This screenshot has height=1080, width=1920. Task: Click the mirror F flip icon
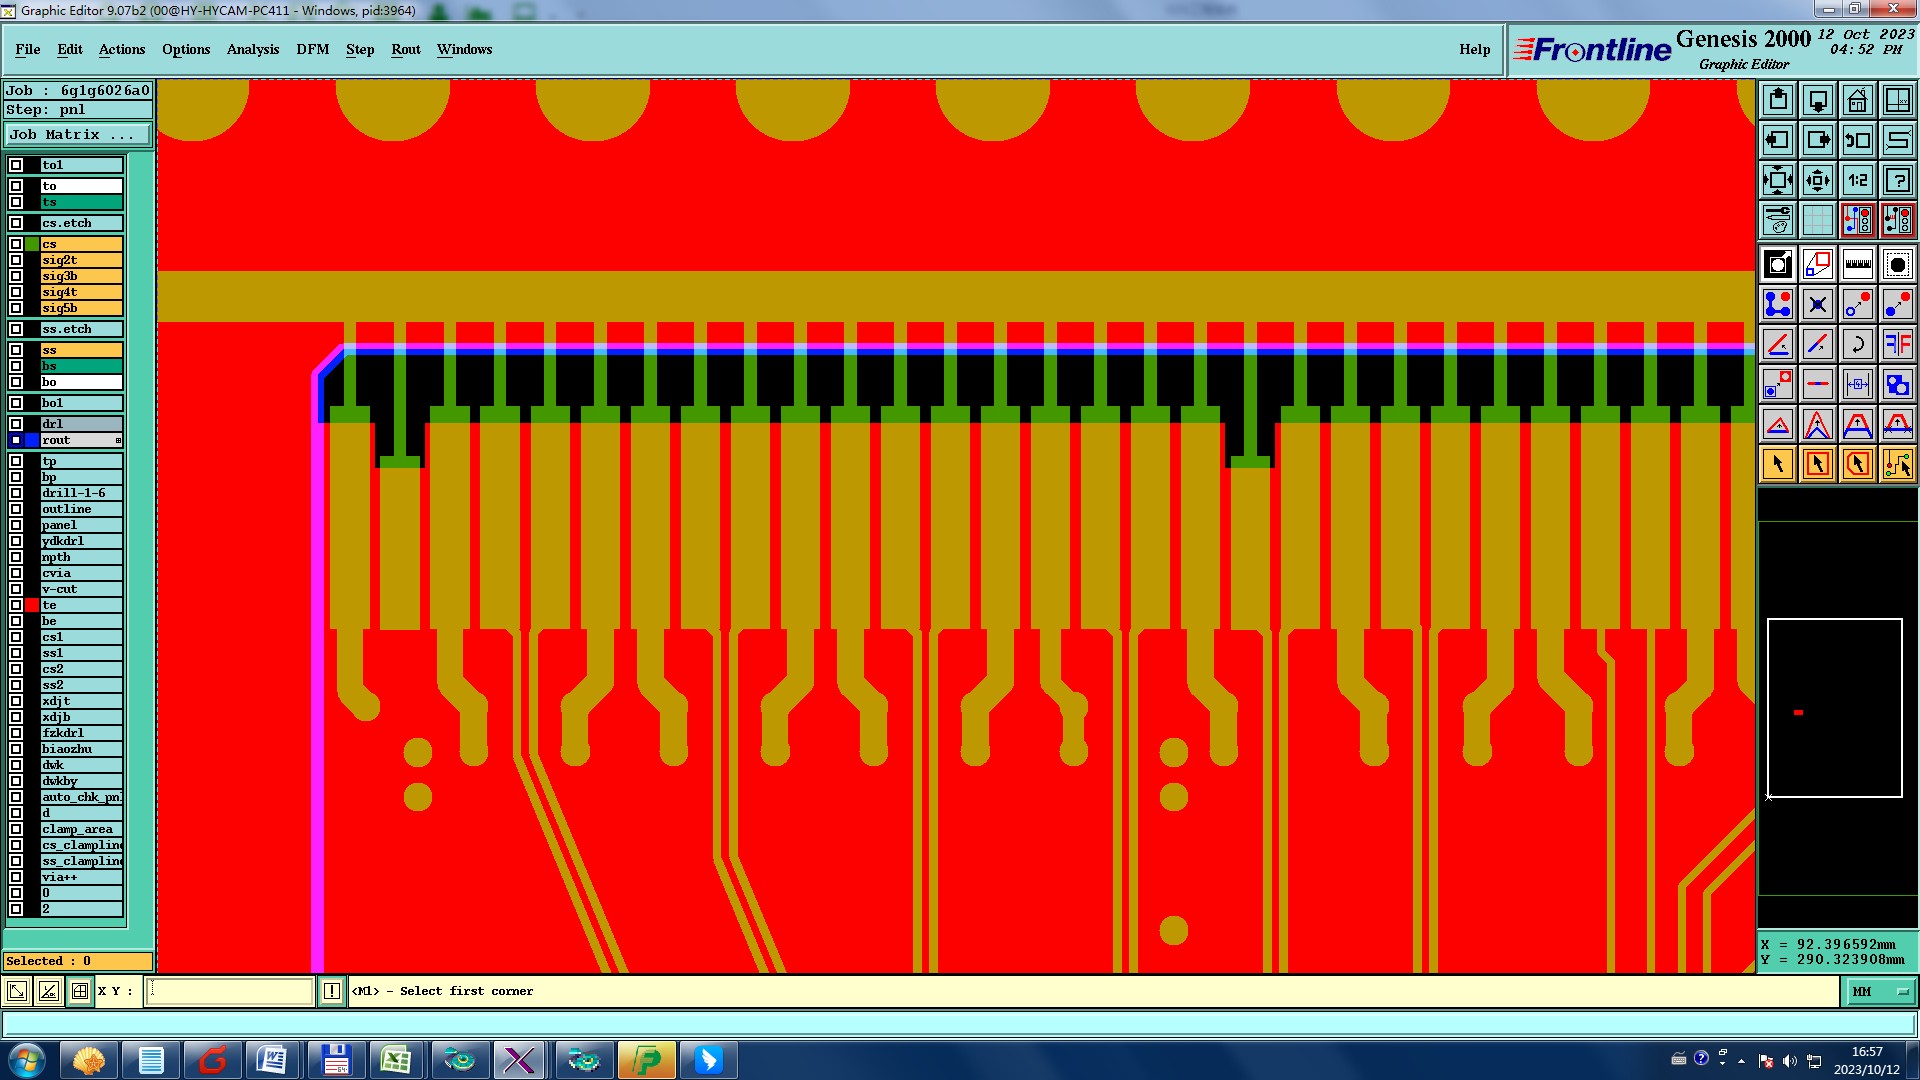[x=1897, y=344]
